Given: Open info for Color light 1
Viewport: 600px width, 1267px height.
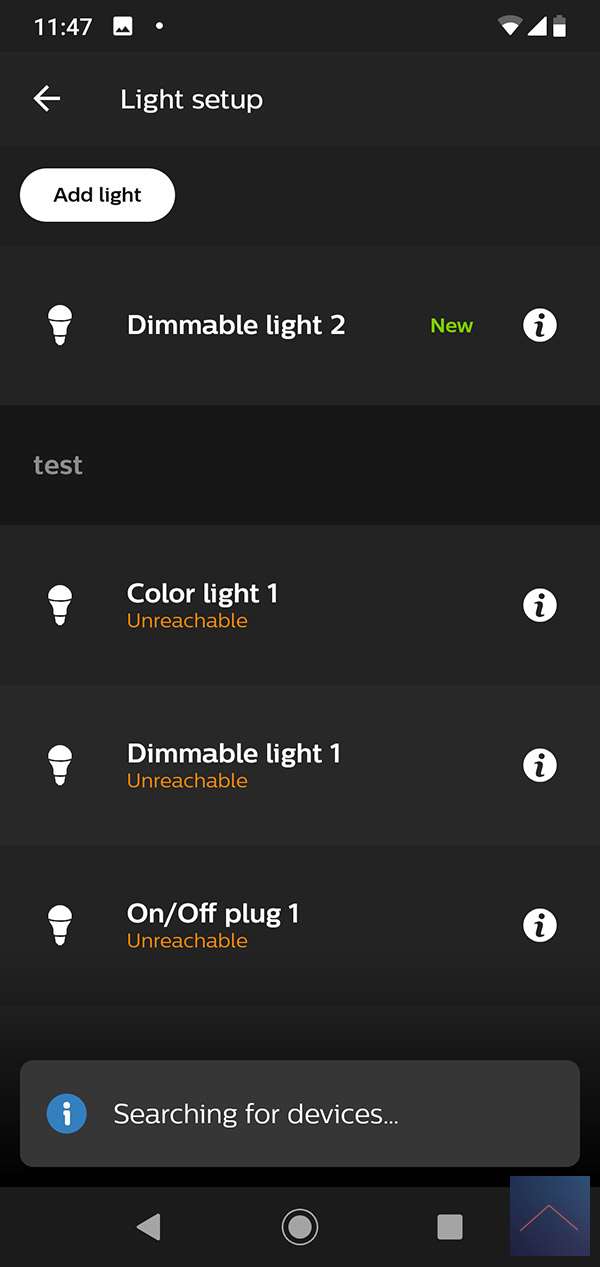Looking at the screenshot, I should click(x=540, y=605).
